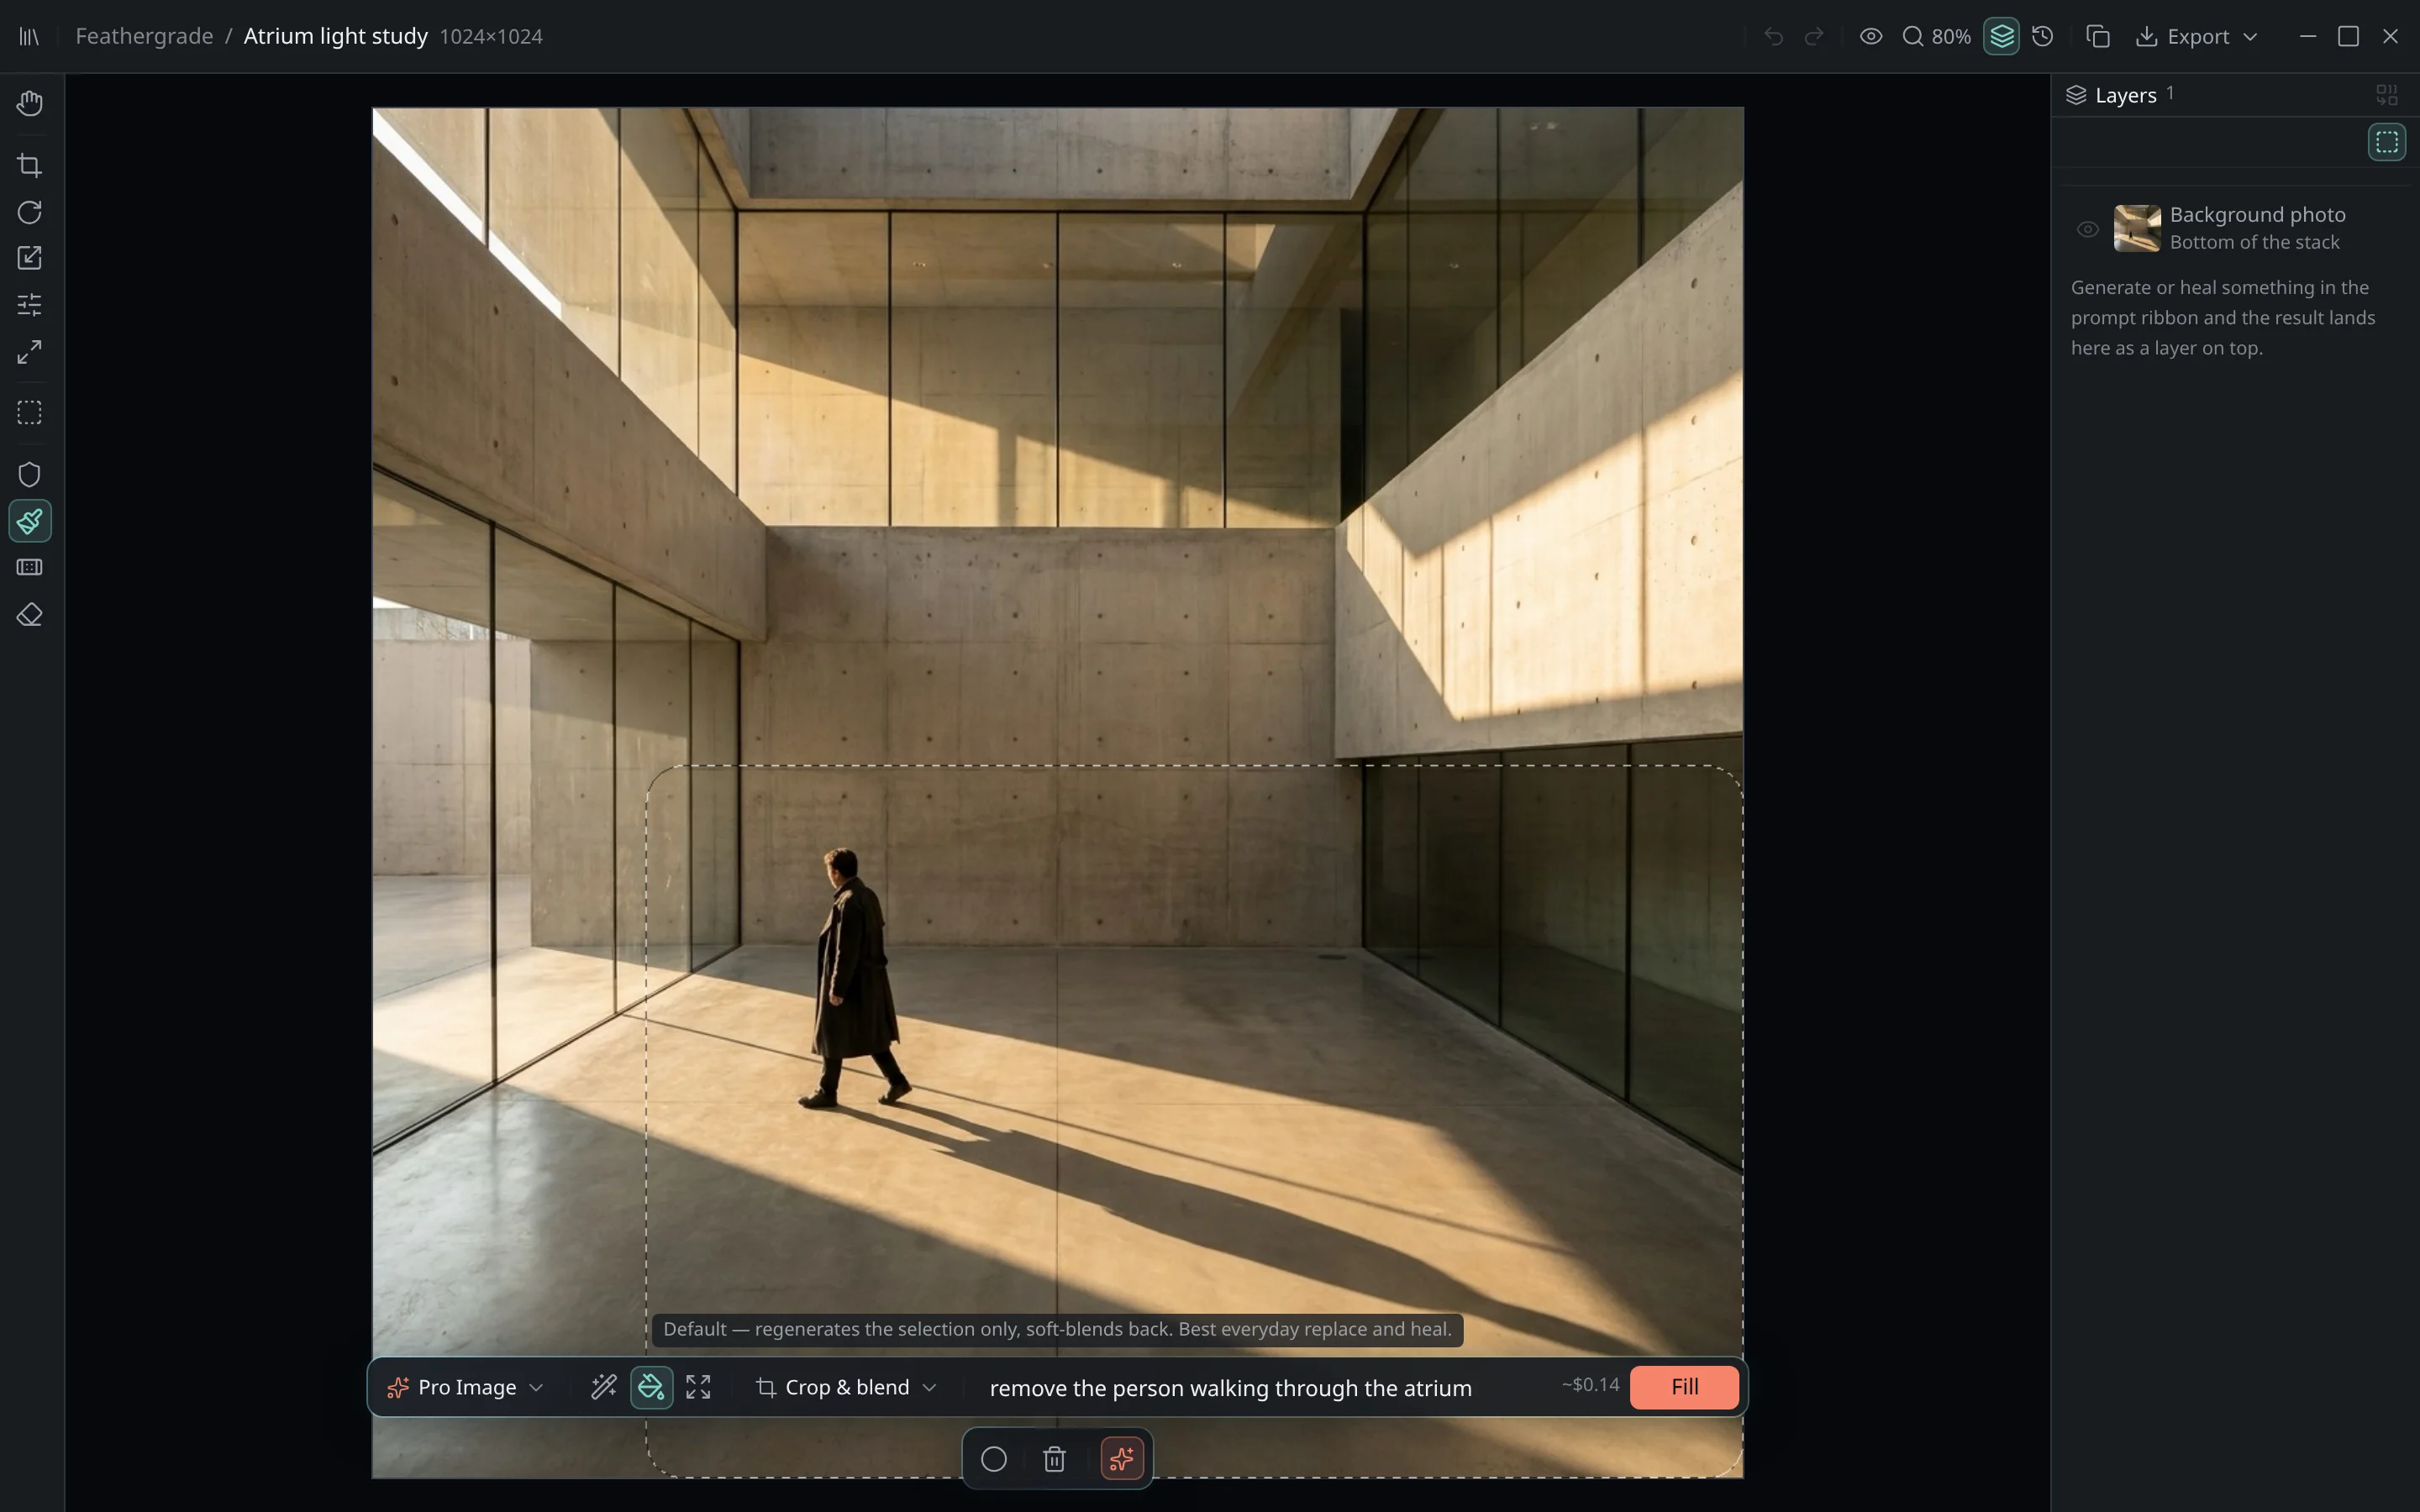The image size is (2420, 1512).
Task: Click the Rotate tool icon
Action: pyautogui.click(x=30, y=212)
